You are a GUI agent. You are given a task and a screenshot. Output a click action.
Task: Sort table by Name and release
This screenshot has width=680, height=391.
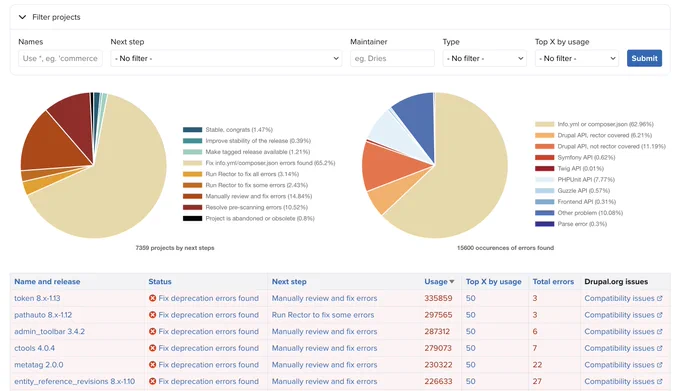(x=47, y=282)
